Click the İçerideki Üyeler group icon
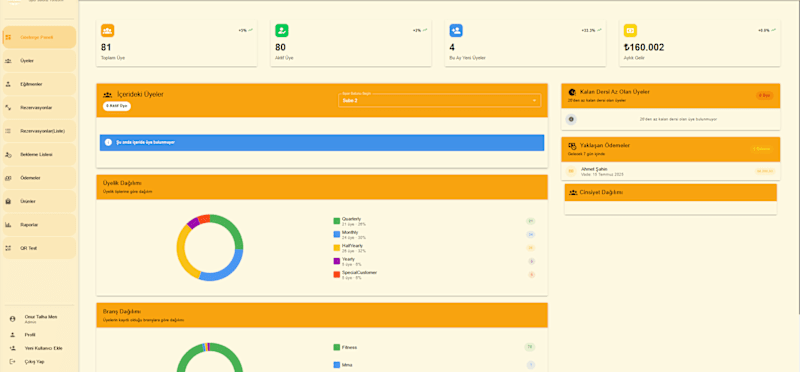The height and width of the screenshot is (372, 800). tap(108, 95)
